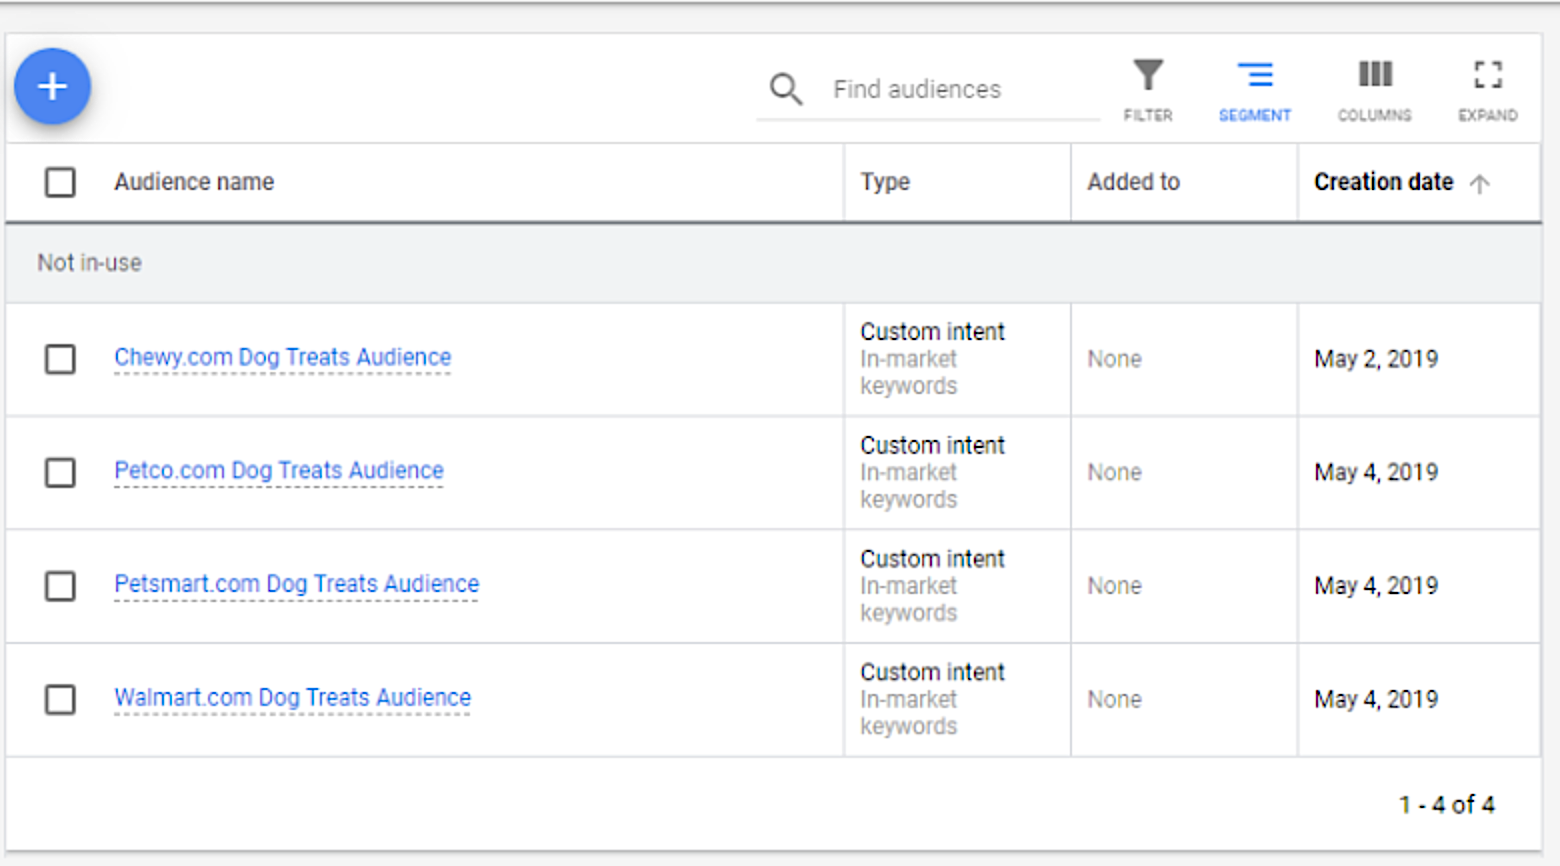
Task: Sort by Type column header
Action: [x=885, y=182]
